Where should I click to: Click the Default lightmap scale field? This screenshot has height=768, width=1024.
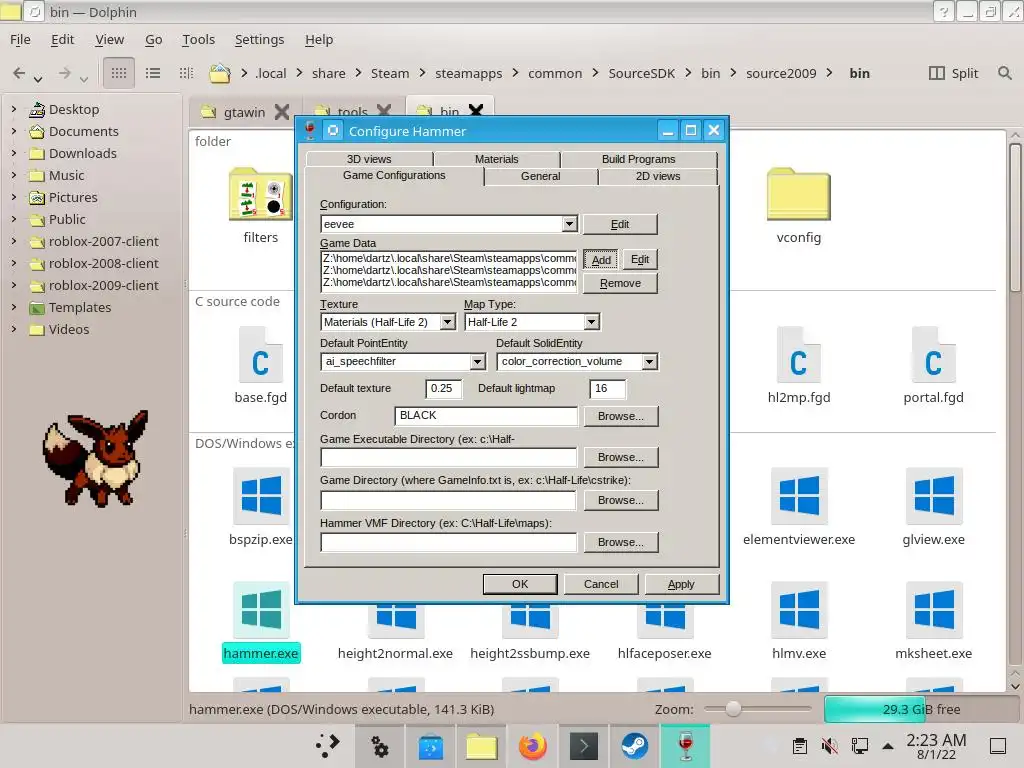tap(607, 389)
